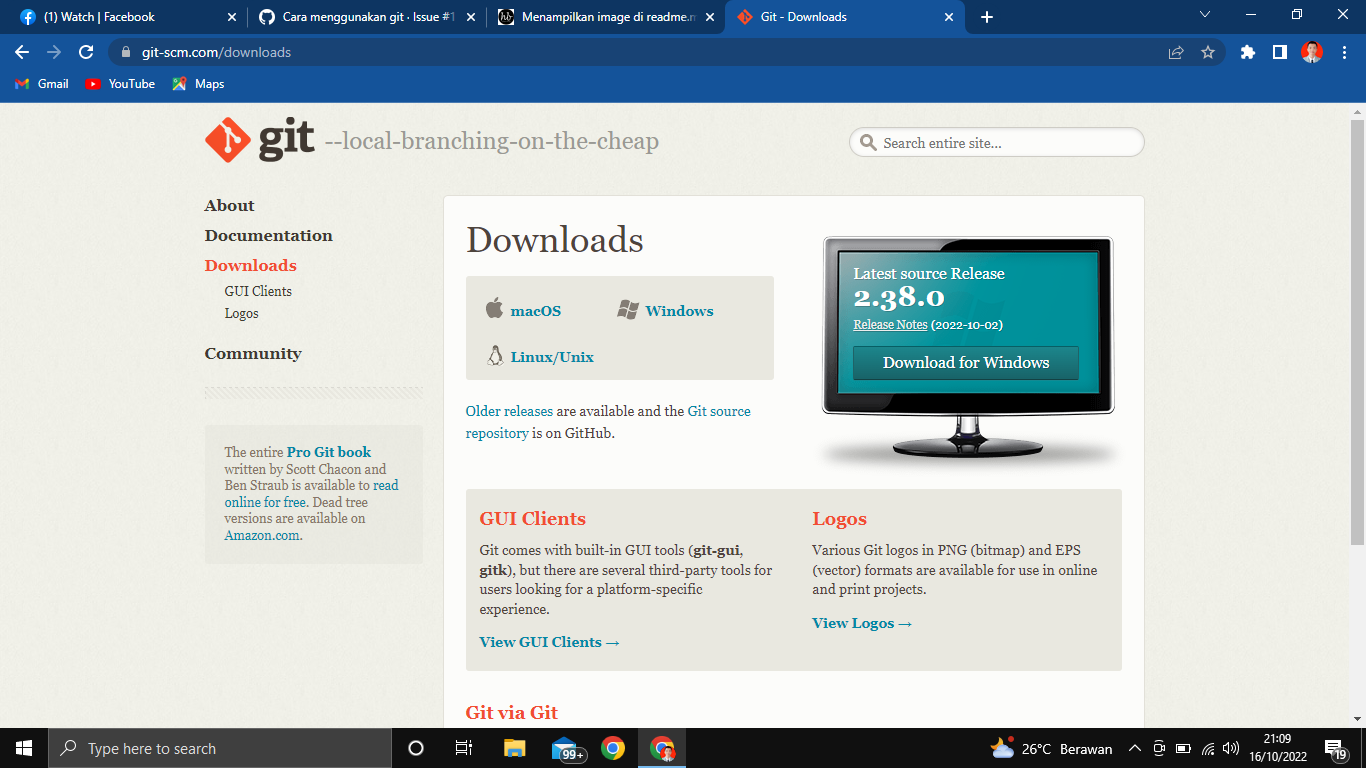Show hidden system tray icons
The height and width of the screenshot is (768, 1366).
pos(1134,748)
